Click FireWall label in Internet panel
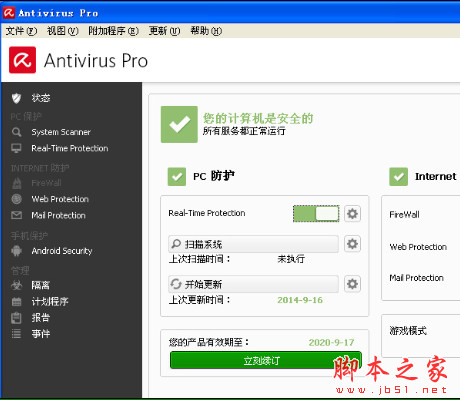This screenshot has height=401, width=460. 404,214
